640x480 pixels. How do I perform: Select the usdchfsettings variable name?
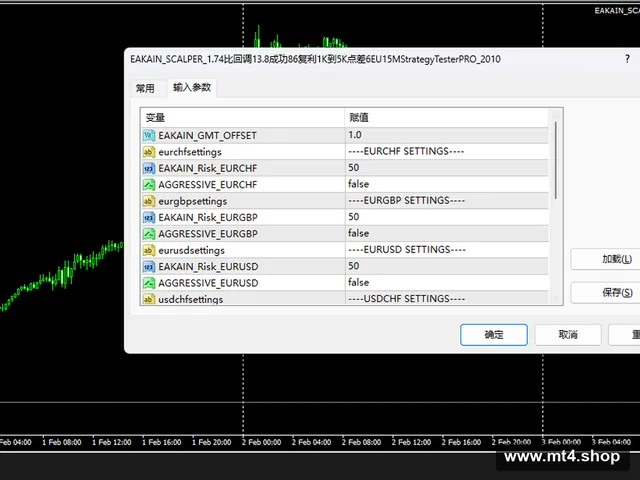click(191, 299)
